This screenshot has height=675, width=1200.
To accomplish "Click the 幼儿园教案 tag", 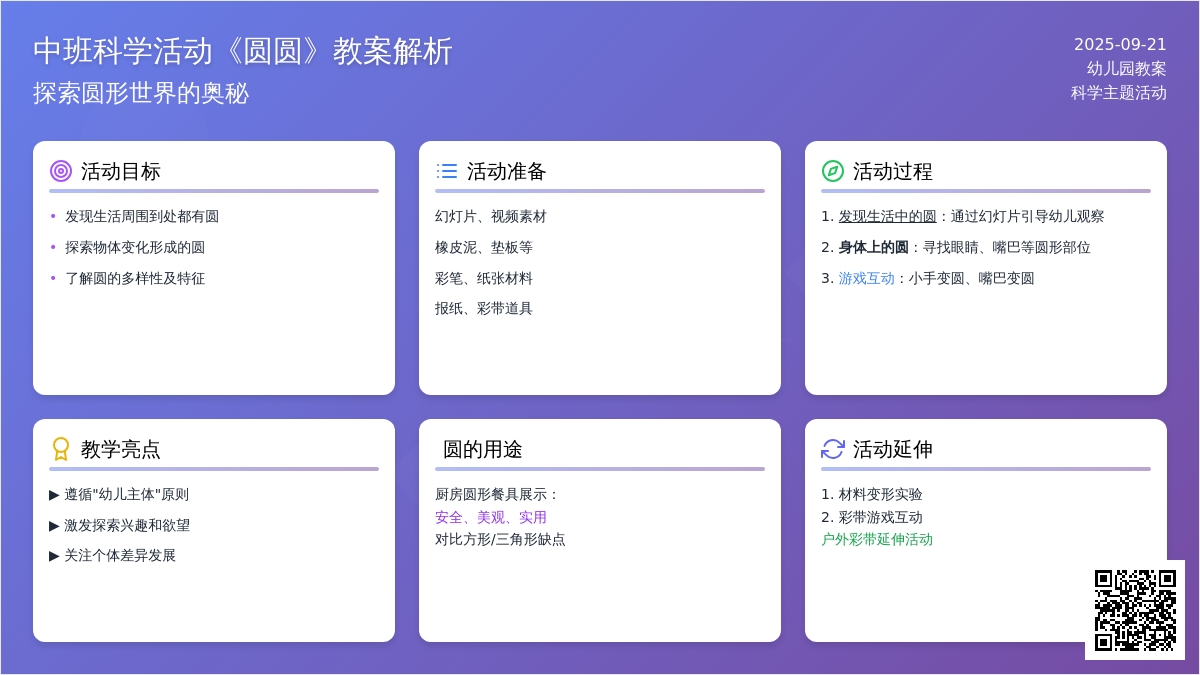I will 1126,69.
